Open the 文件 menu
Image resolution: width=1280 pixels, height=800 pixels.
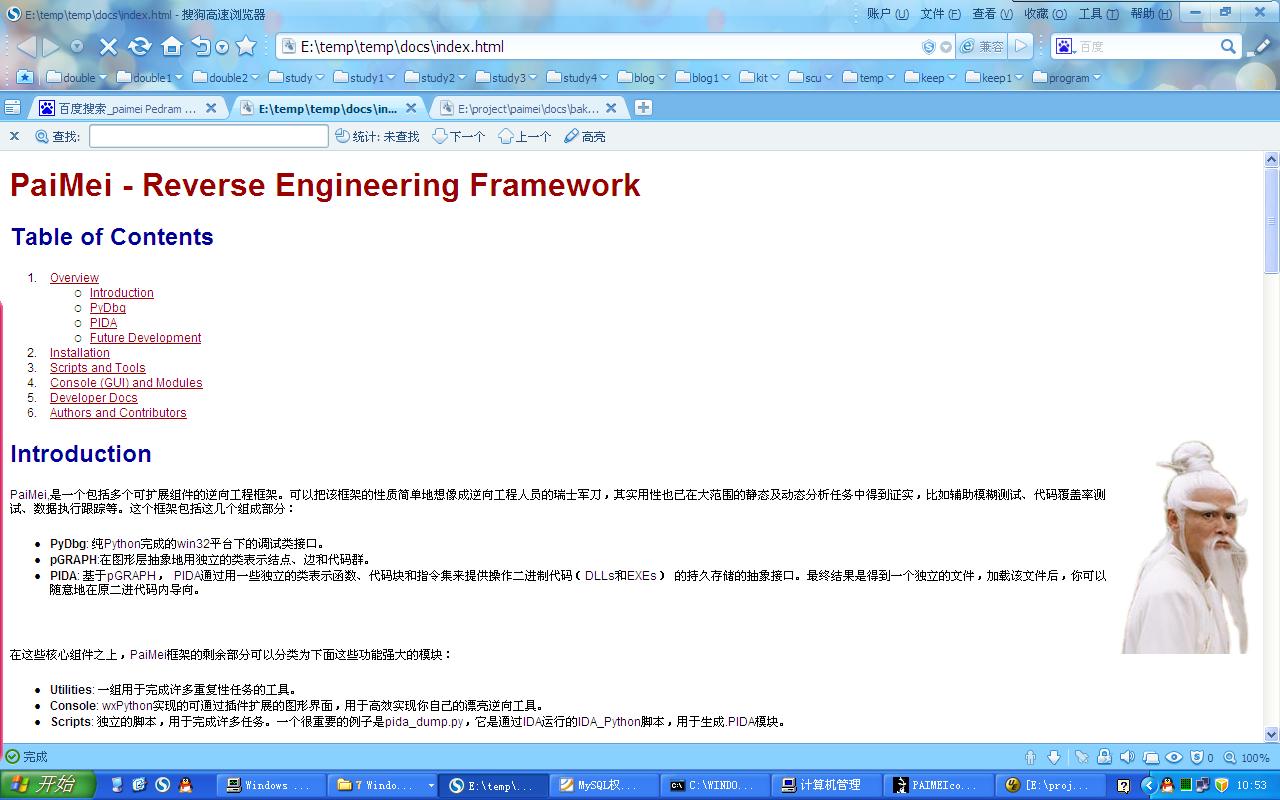[x=940, y=14]
